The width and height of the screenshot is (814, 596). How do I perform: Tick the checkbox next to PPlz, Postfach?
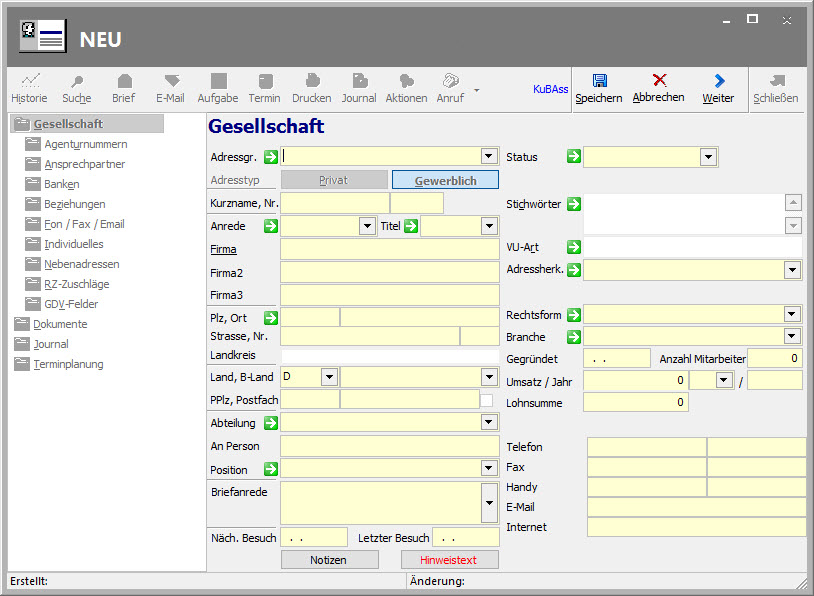click(487, 400)
